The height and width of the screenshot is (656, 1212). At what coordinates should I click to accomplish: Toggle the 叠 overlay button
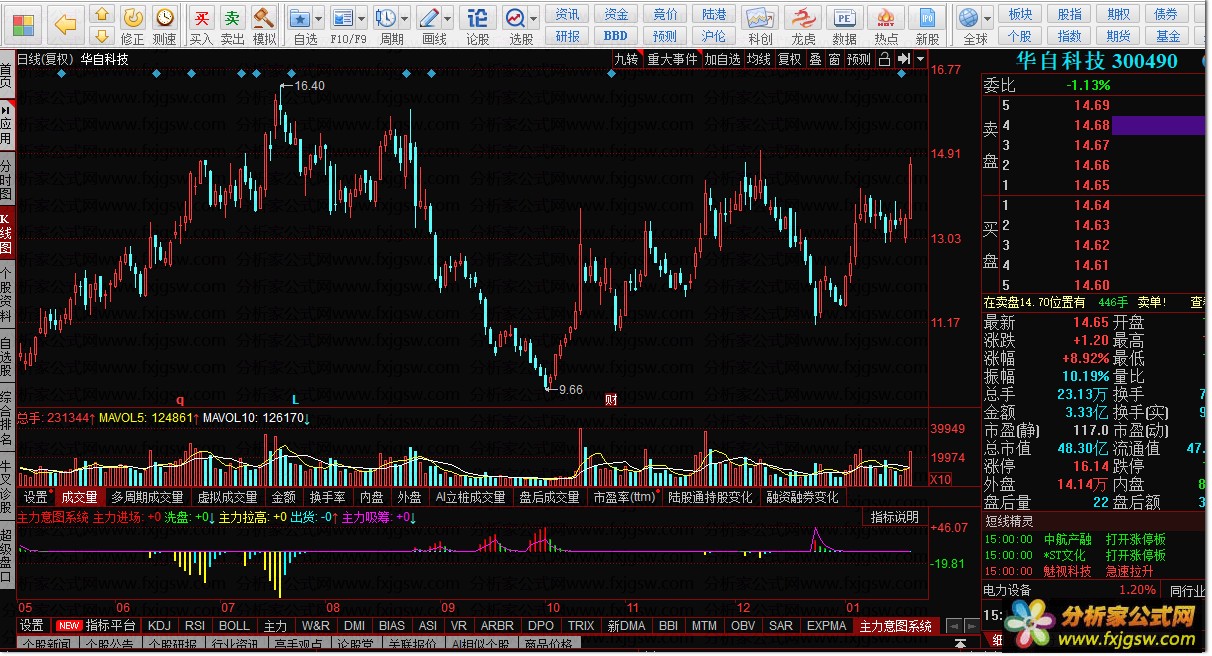[815, 59]
